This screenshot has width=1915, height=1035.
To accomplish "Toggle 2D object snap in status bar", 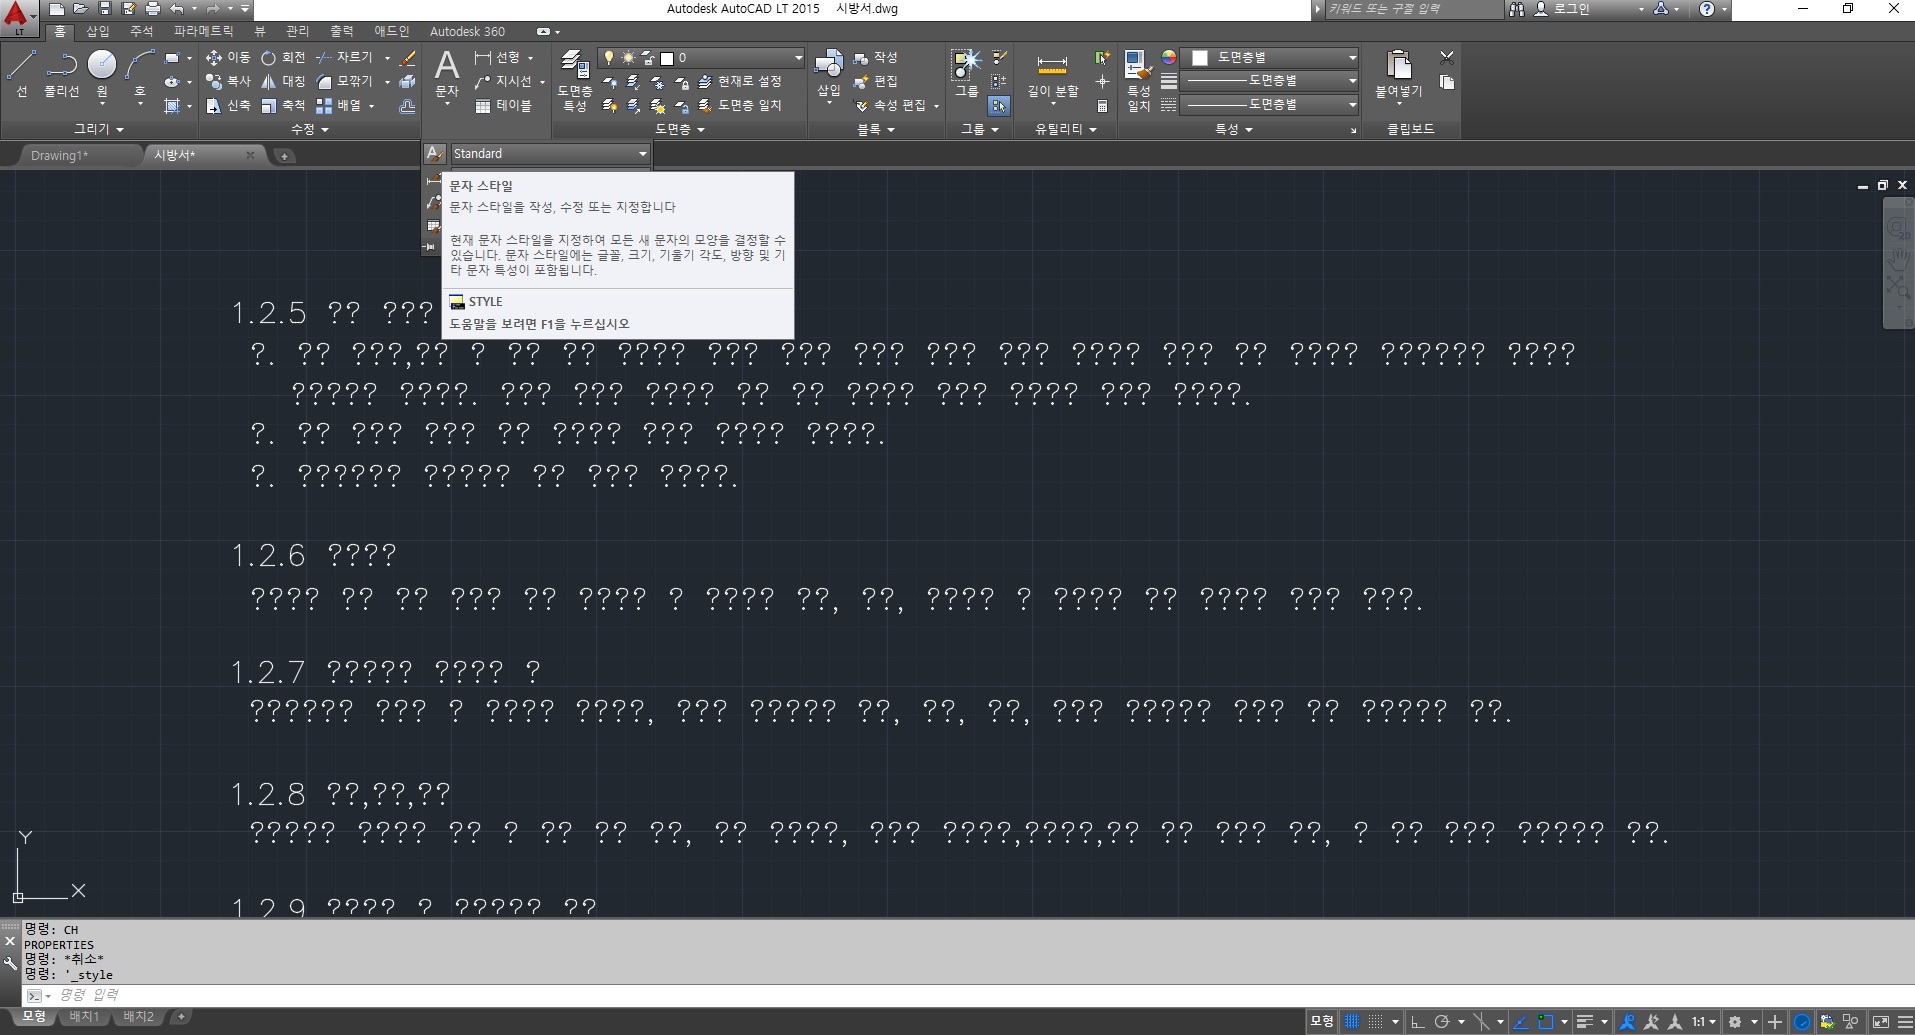I will (x=1546, y=1022).
